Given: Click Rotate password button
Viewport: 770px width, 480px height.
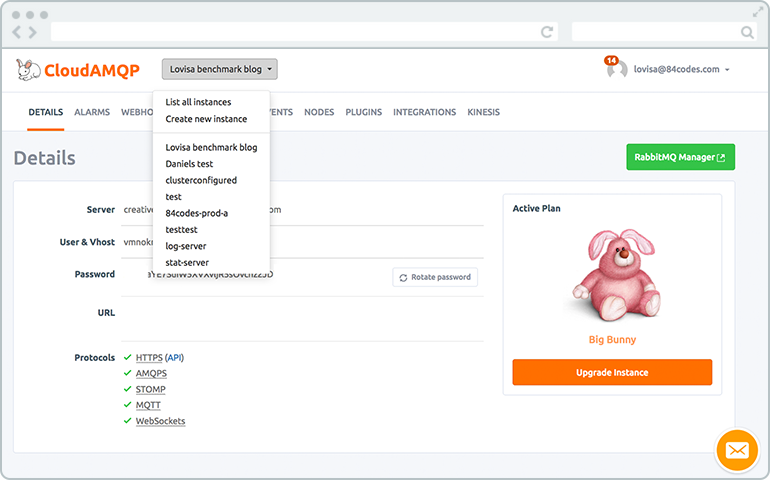Looking at the screenshot, I should 435,277.
